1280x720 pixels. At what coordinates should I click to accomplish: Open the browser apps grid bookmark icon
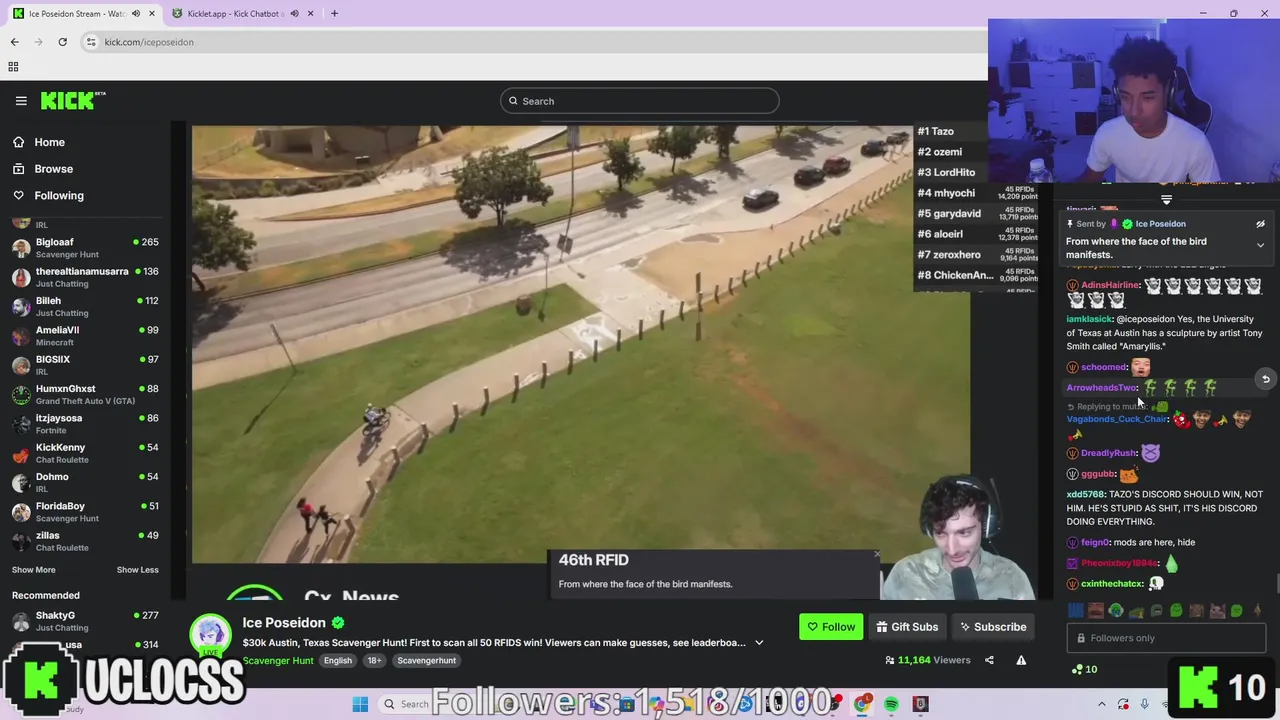(13, 67)
